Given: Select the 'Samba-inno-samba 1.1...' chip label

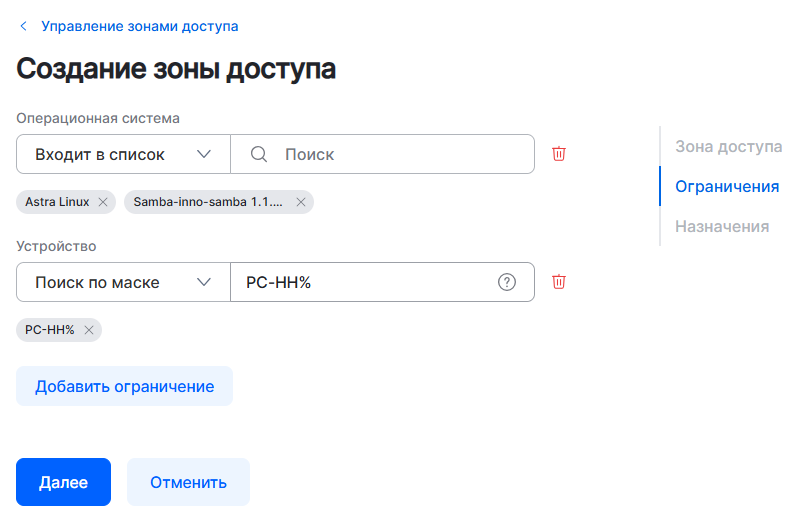Looking at the screenshot, I should coord(208,202).
